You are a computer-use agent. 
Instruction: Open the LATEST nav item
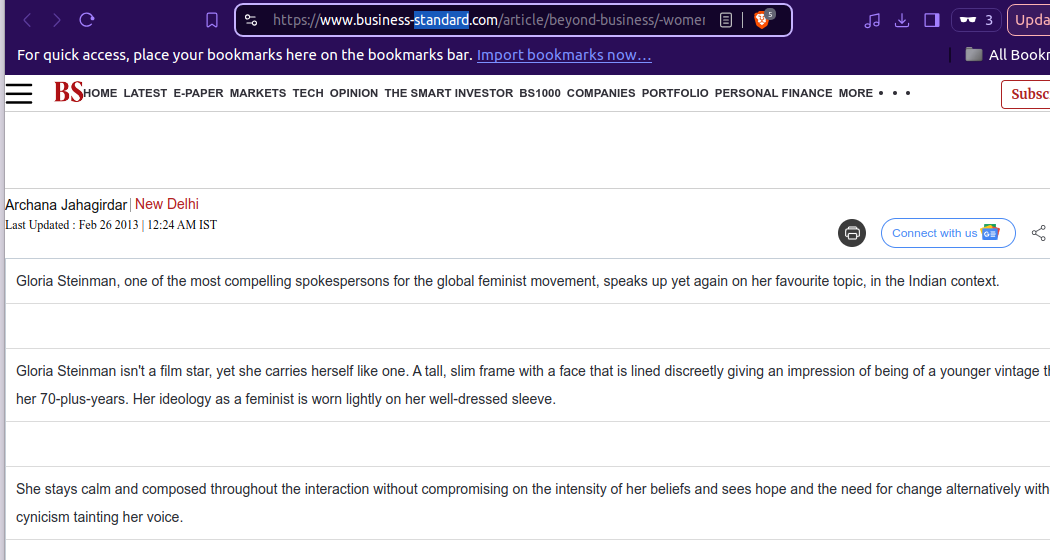click(145, 93)
